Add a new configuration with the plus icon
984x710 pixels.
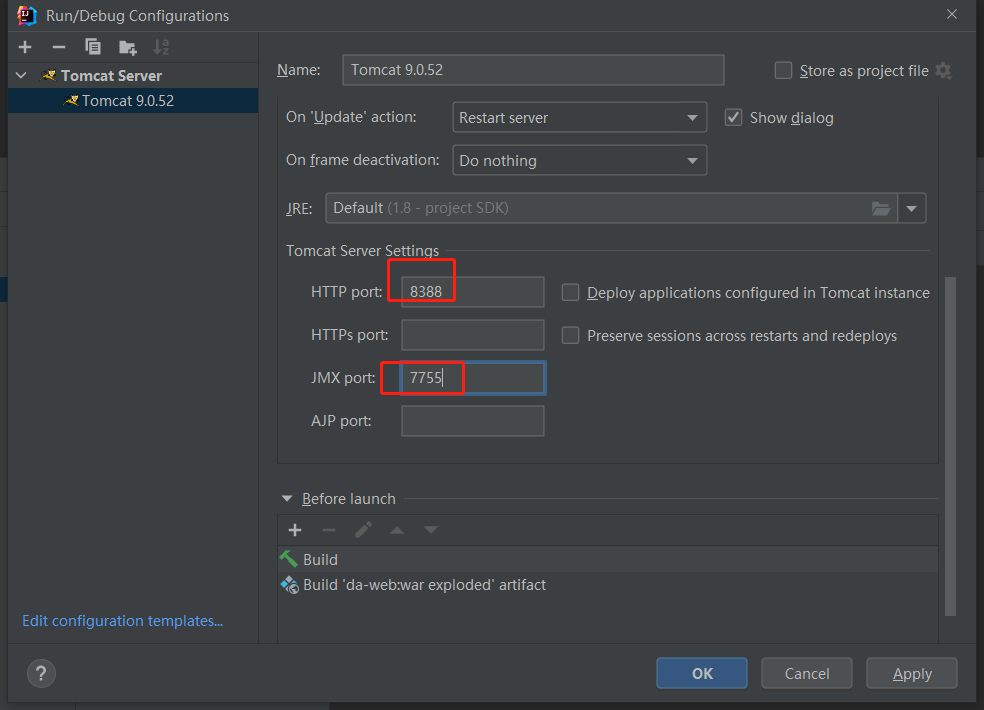click(x=25, y=47)
